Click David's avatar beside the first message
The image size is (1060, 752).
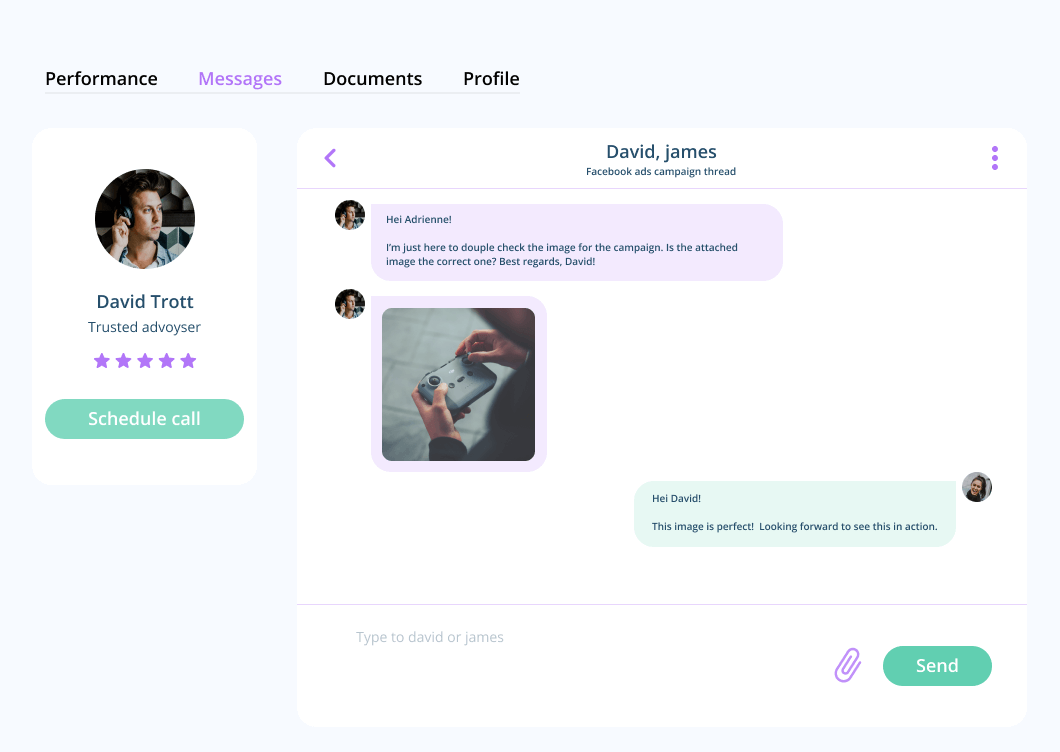tap(350, 215)
